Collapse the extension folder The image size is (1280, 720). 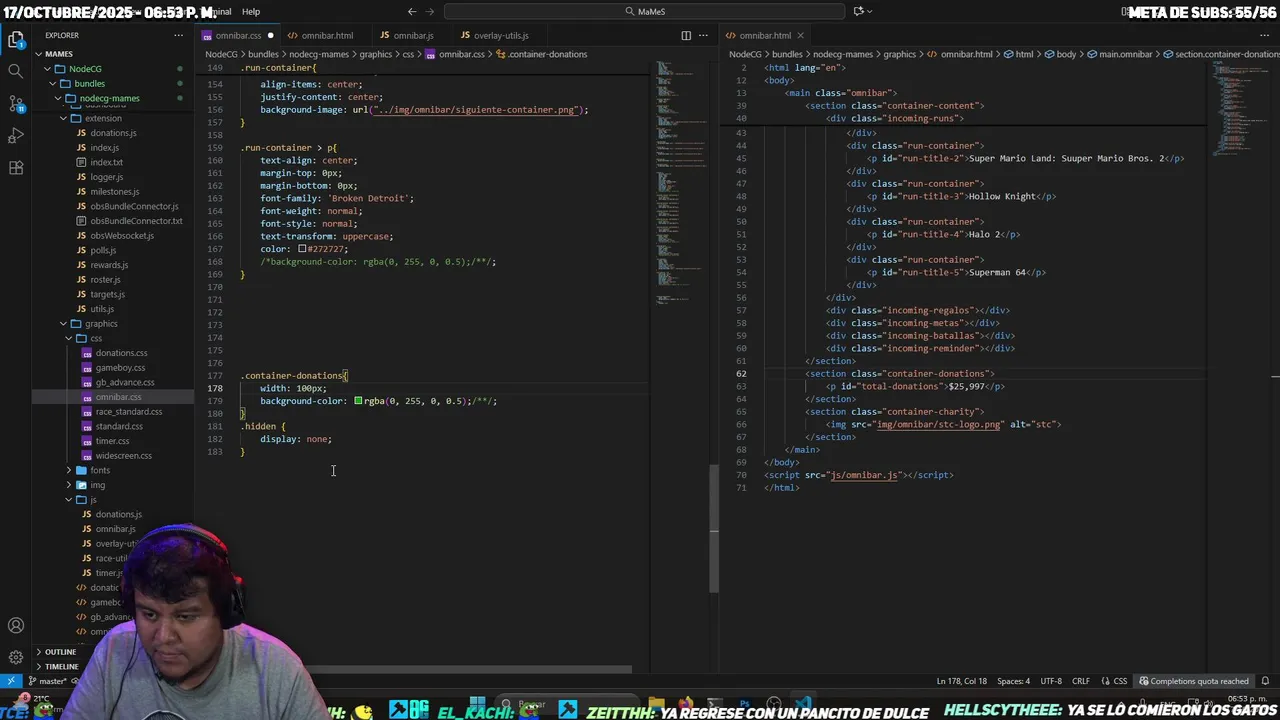[102, 118]
